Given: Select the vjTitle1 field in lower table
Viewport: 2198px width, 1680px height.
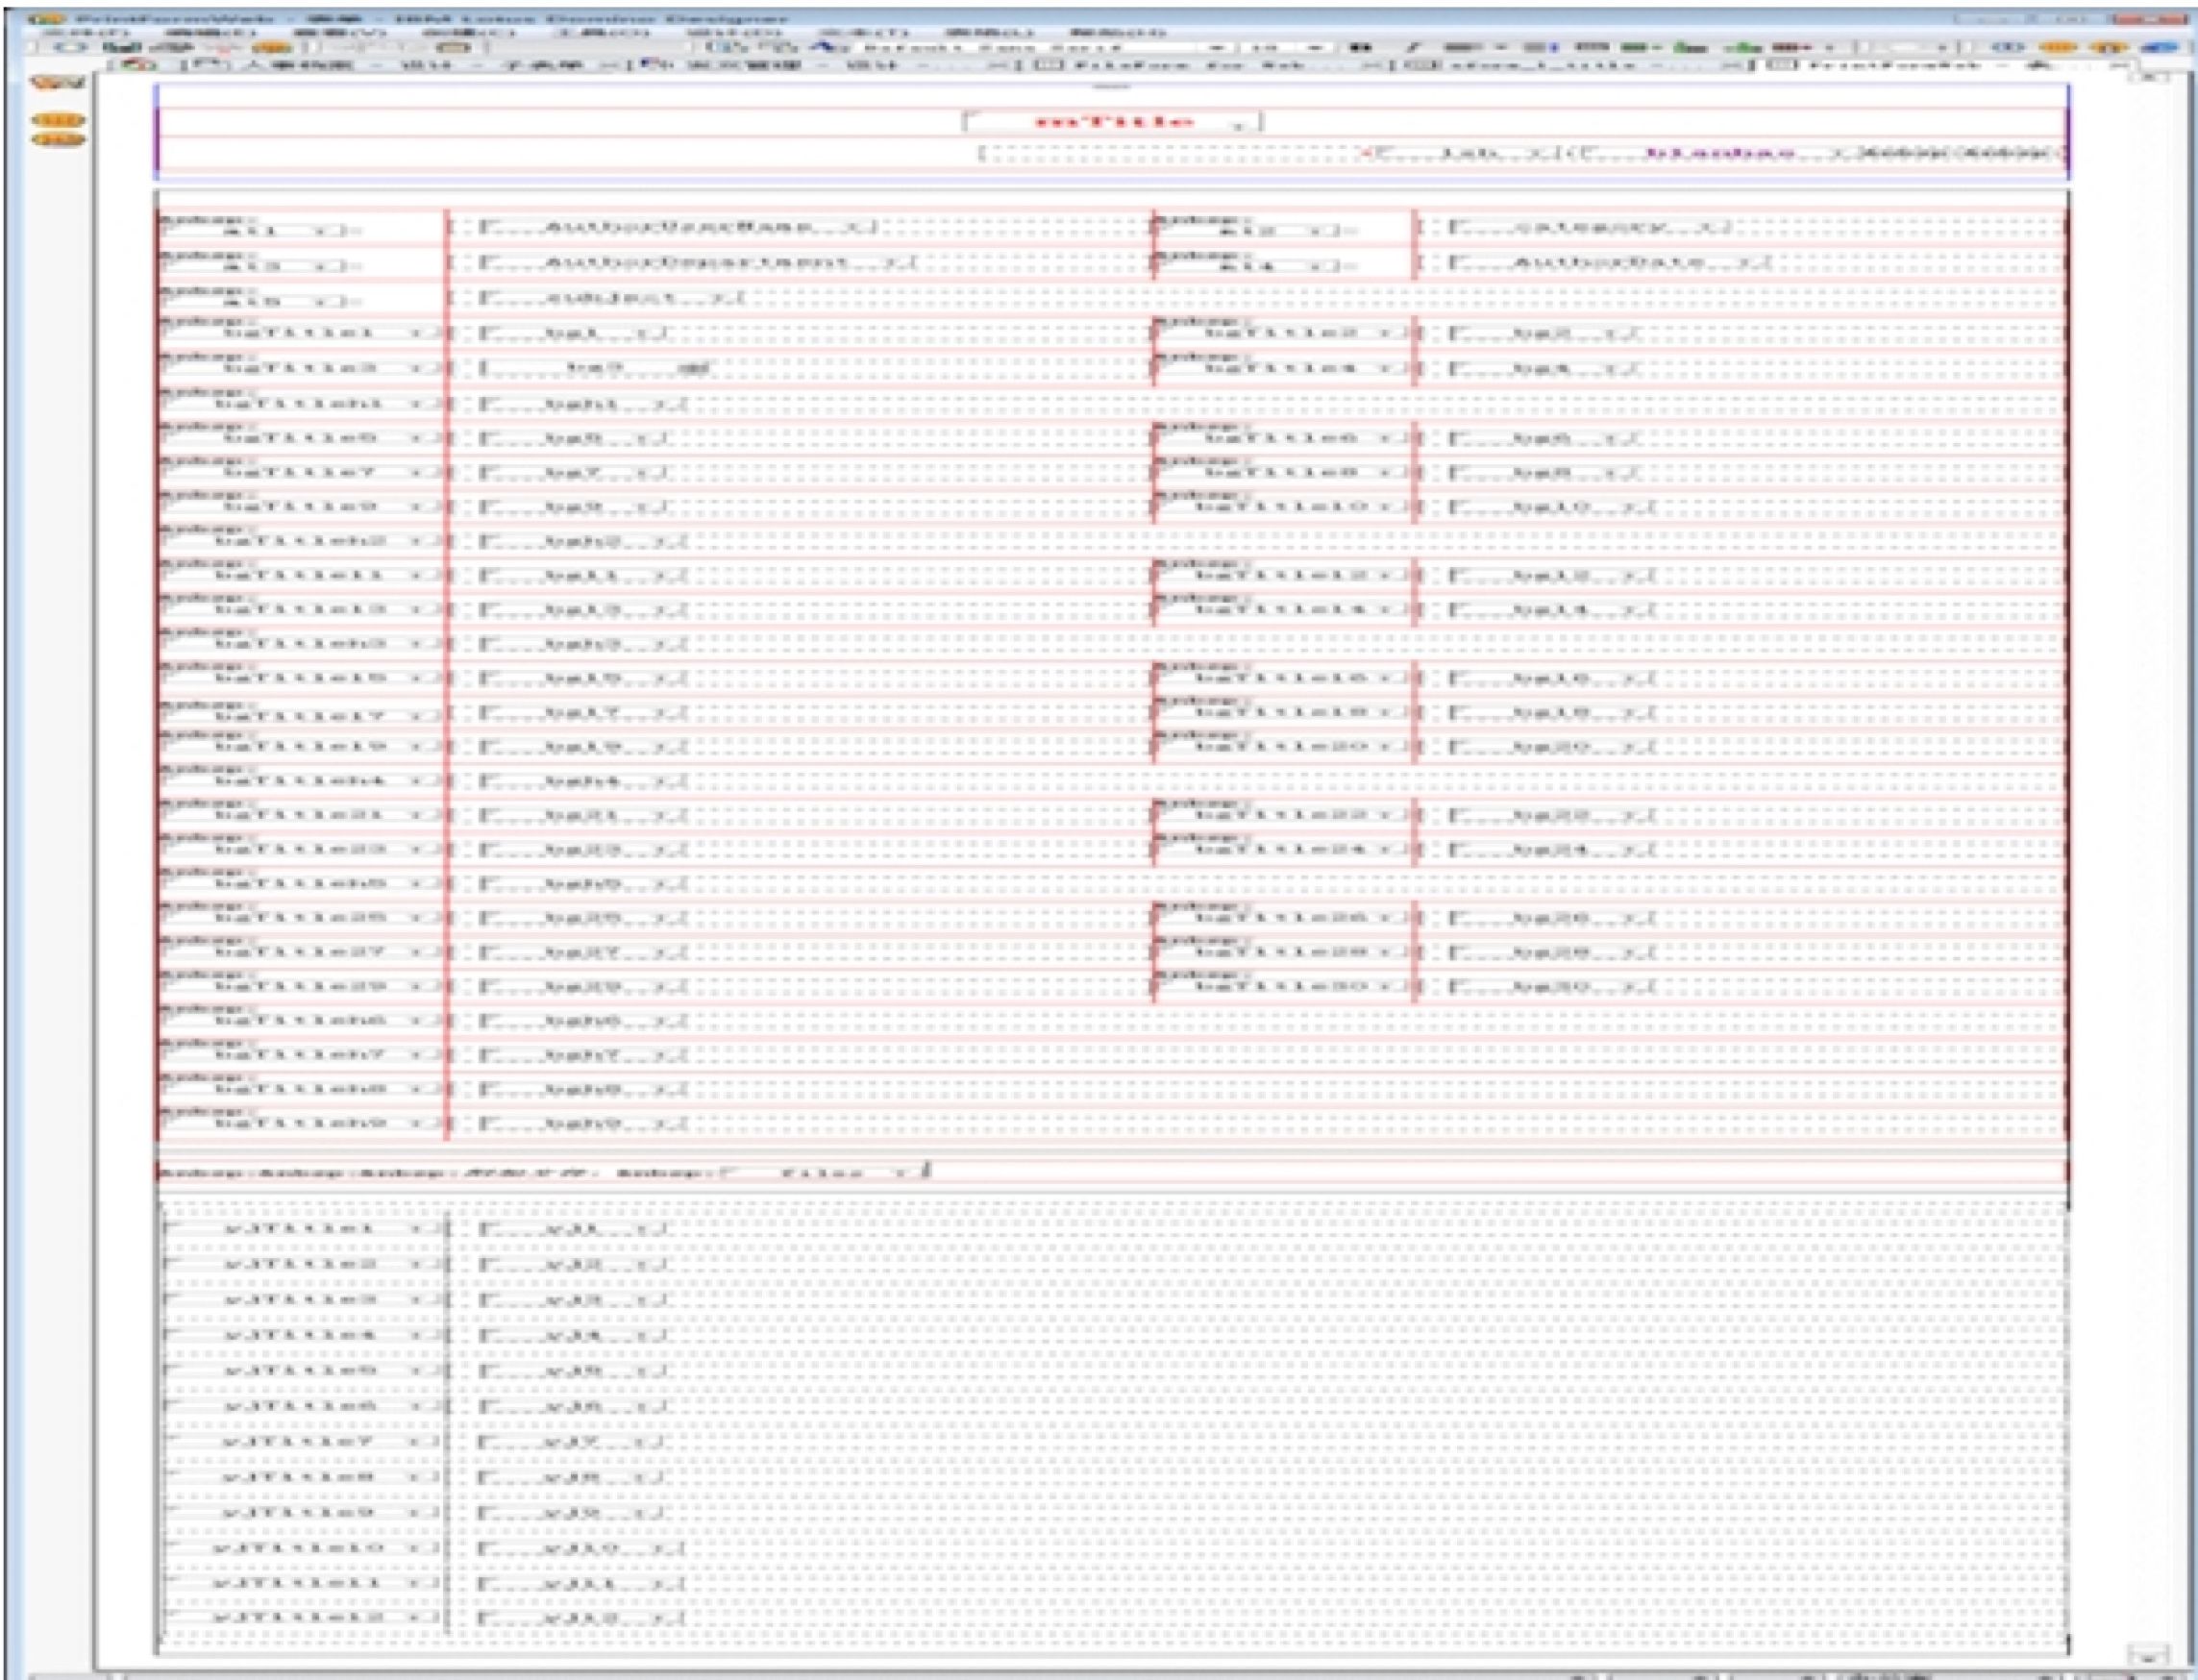Looking at the screenshot, I should (x=300, y=1229).
